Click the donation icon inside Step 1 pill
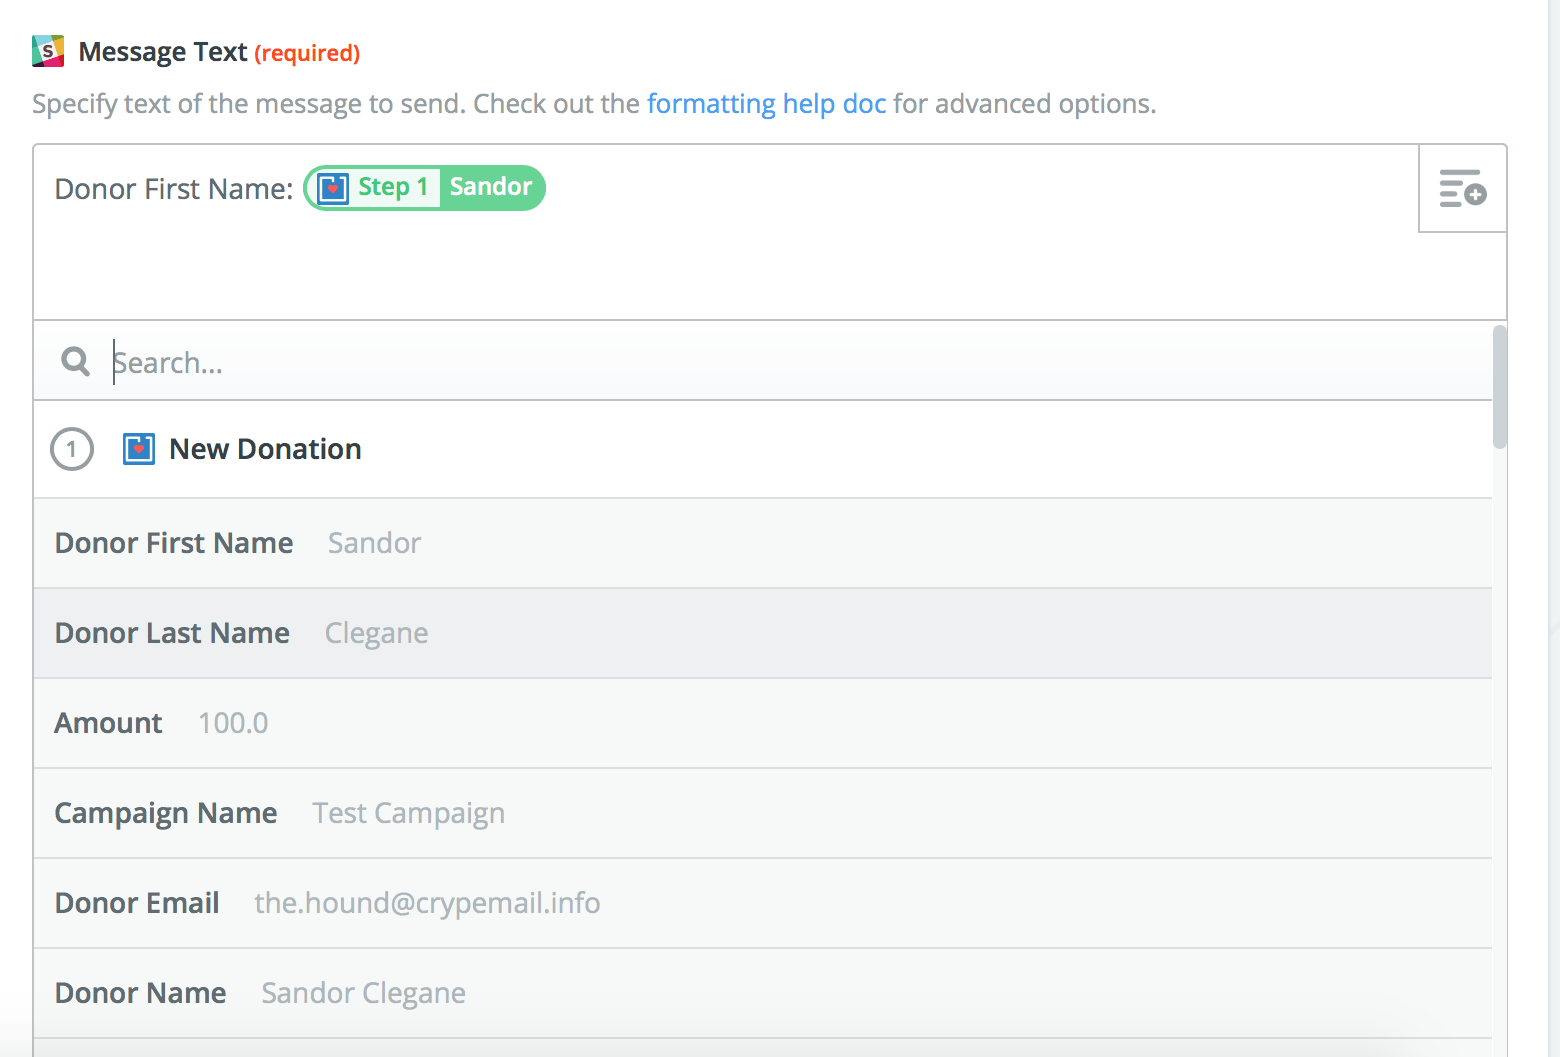Viewport: 1560px width, 1057px height. pos(333,188)
